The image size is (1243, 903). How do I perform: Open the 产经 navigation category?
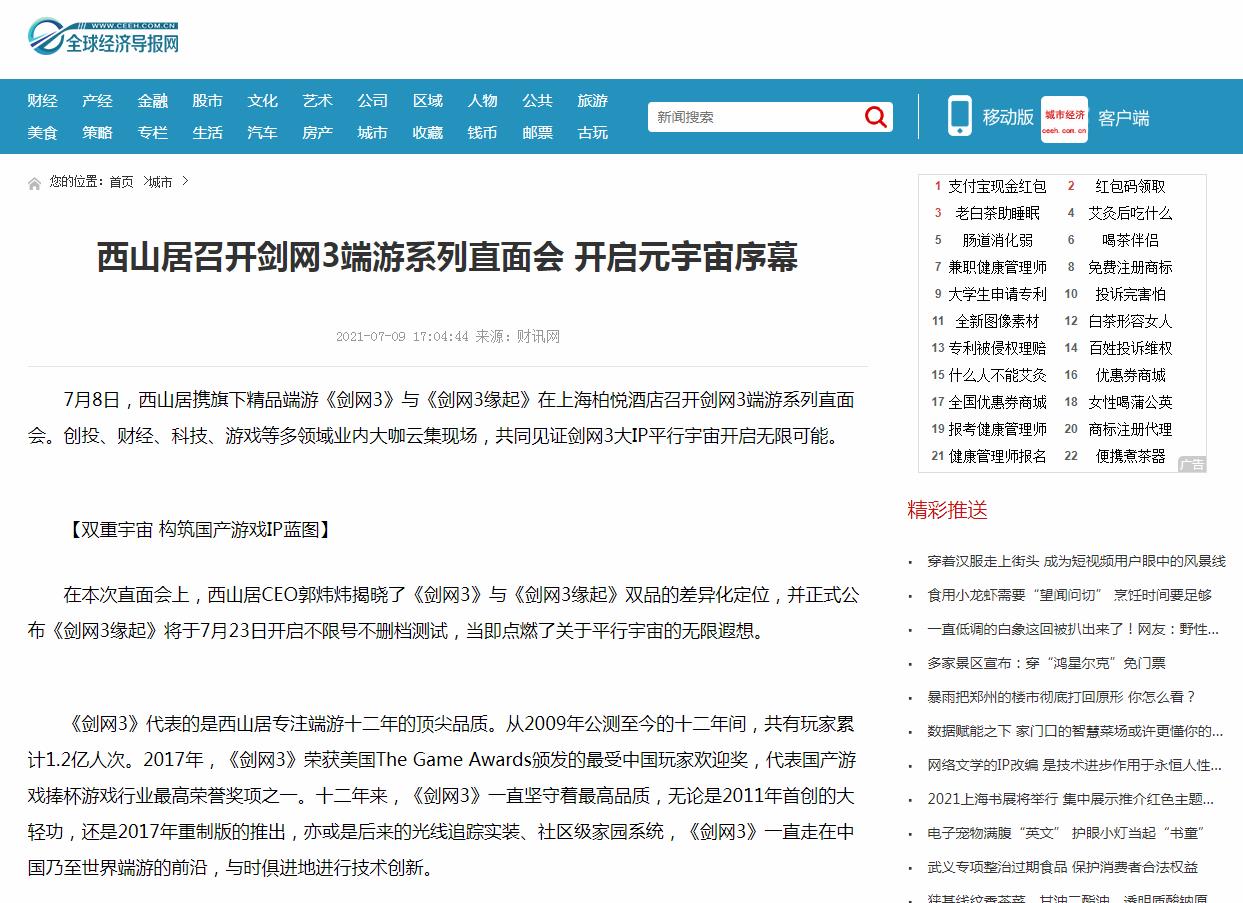point(97,101)
